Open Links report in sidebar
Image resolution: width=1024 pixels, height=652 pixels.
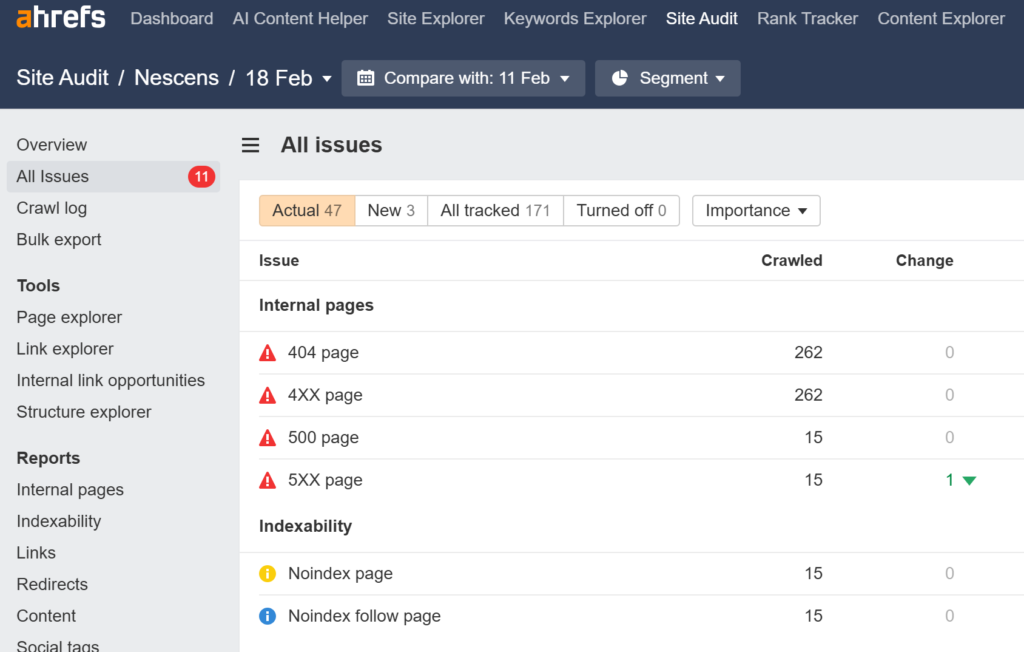click(x=36, y=553)
